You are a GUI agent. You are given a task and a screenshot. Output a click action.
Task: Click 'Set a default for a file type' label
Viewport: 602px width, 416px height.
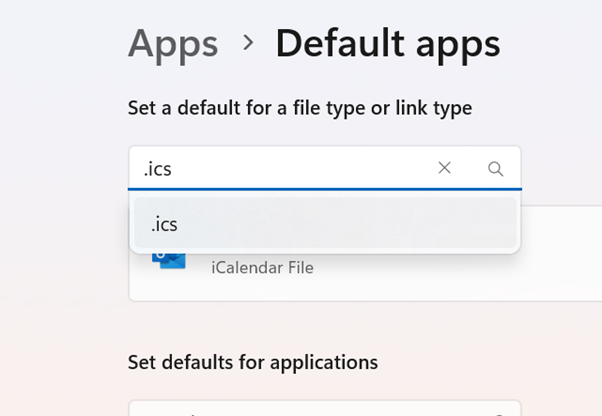pyautogui.click(x=299, y=107)
